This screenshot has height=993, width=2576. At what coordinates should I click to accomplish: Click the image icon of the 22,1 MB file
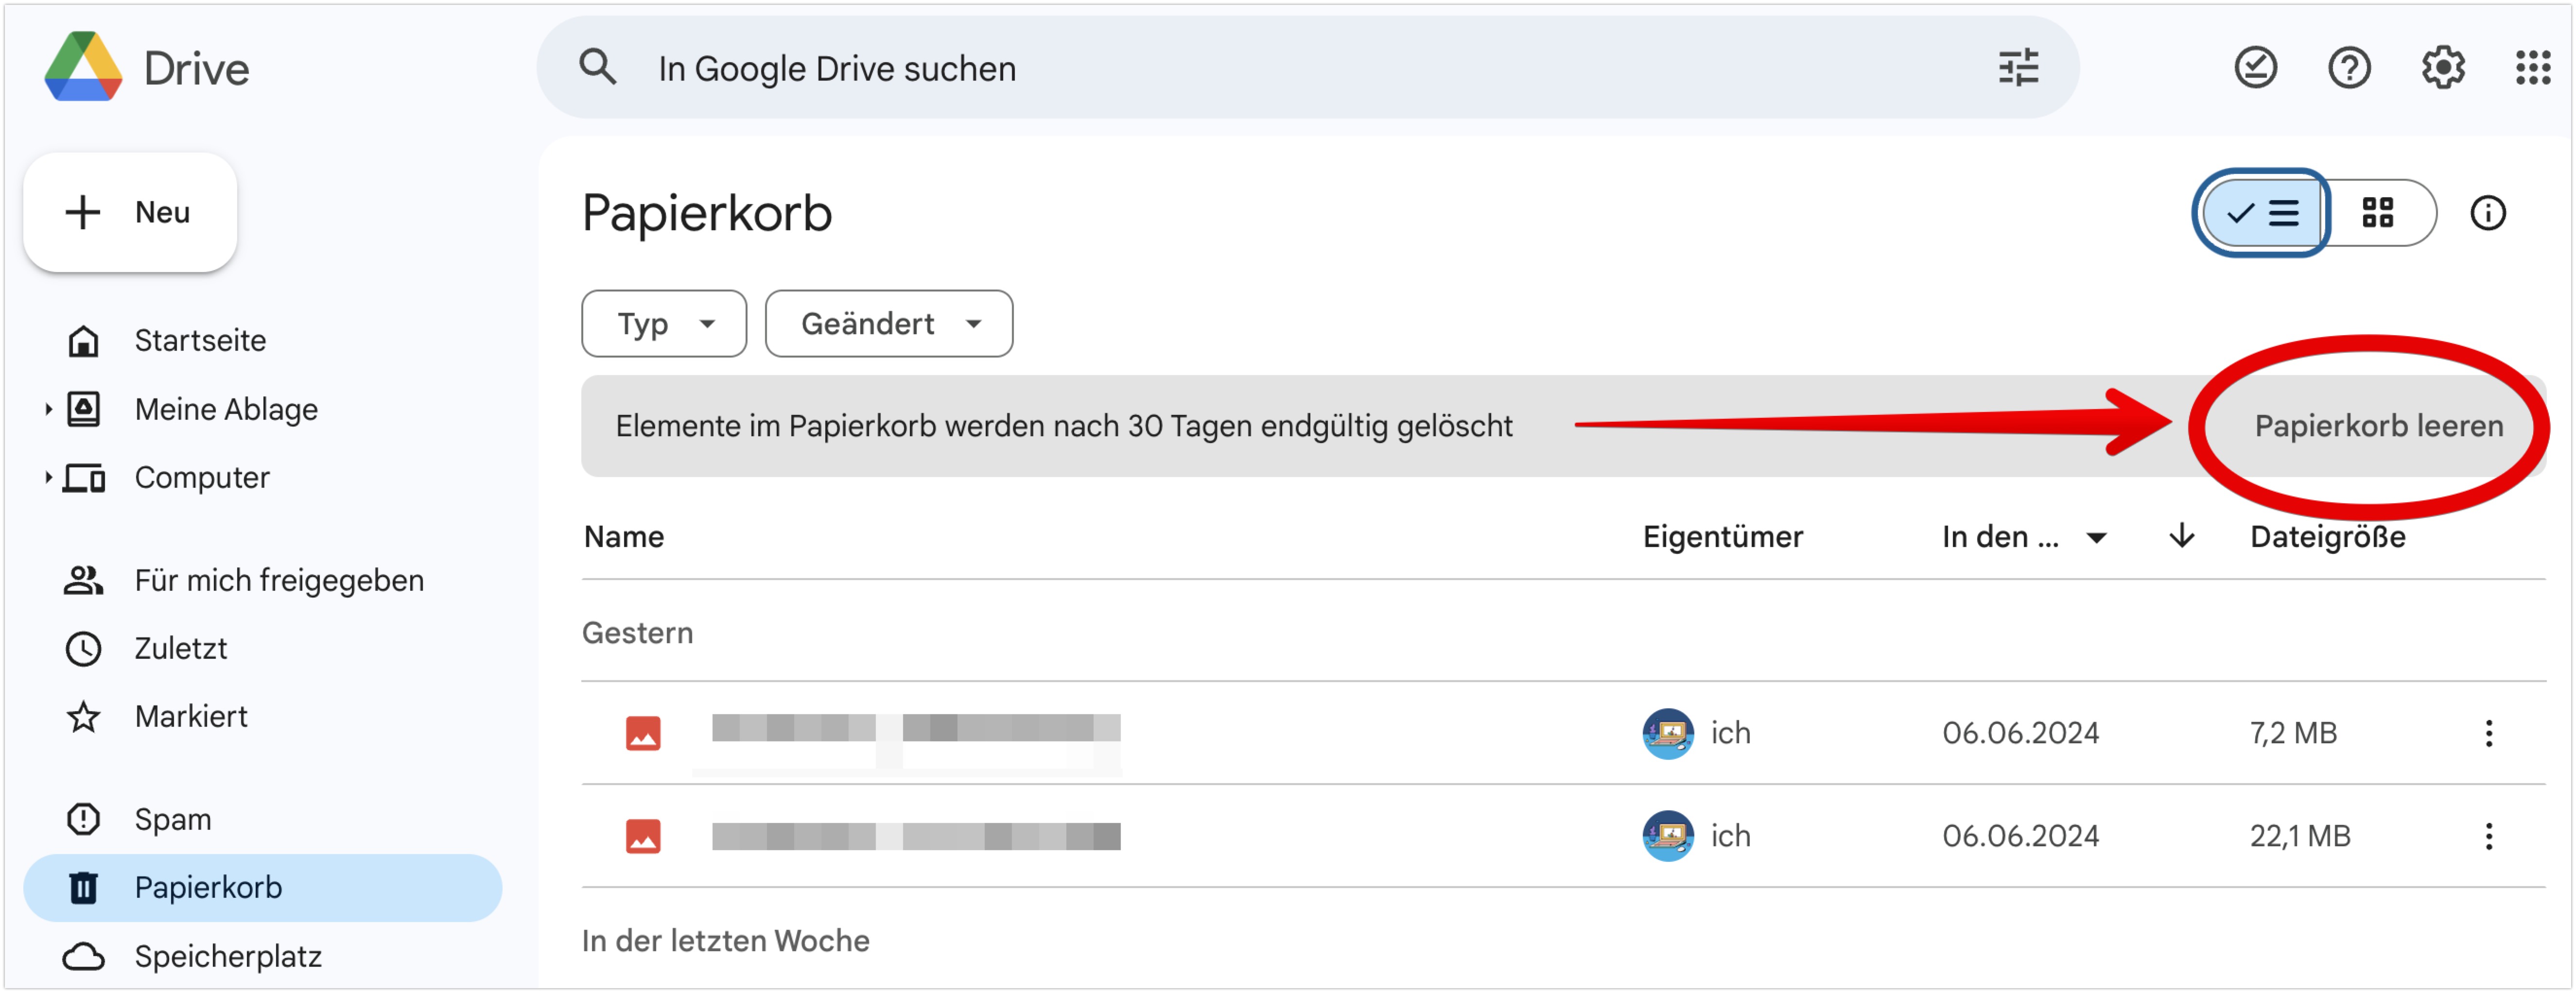pyautogui.click(x=643, y=836)
